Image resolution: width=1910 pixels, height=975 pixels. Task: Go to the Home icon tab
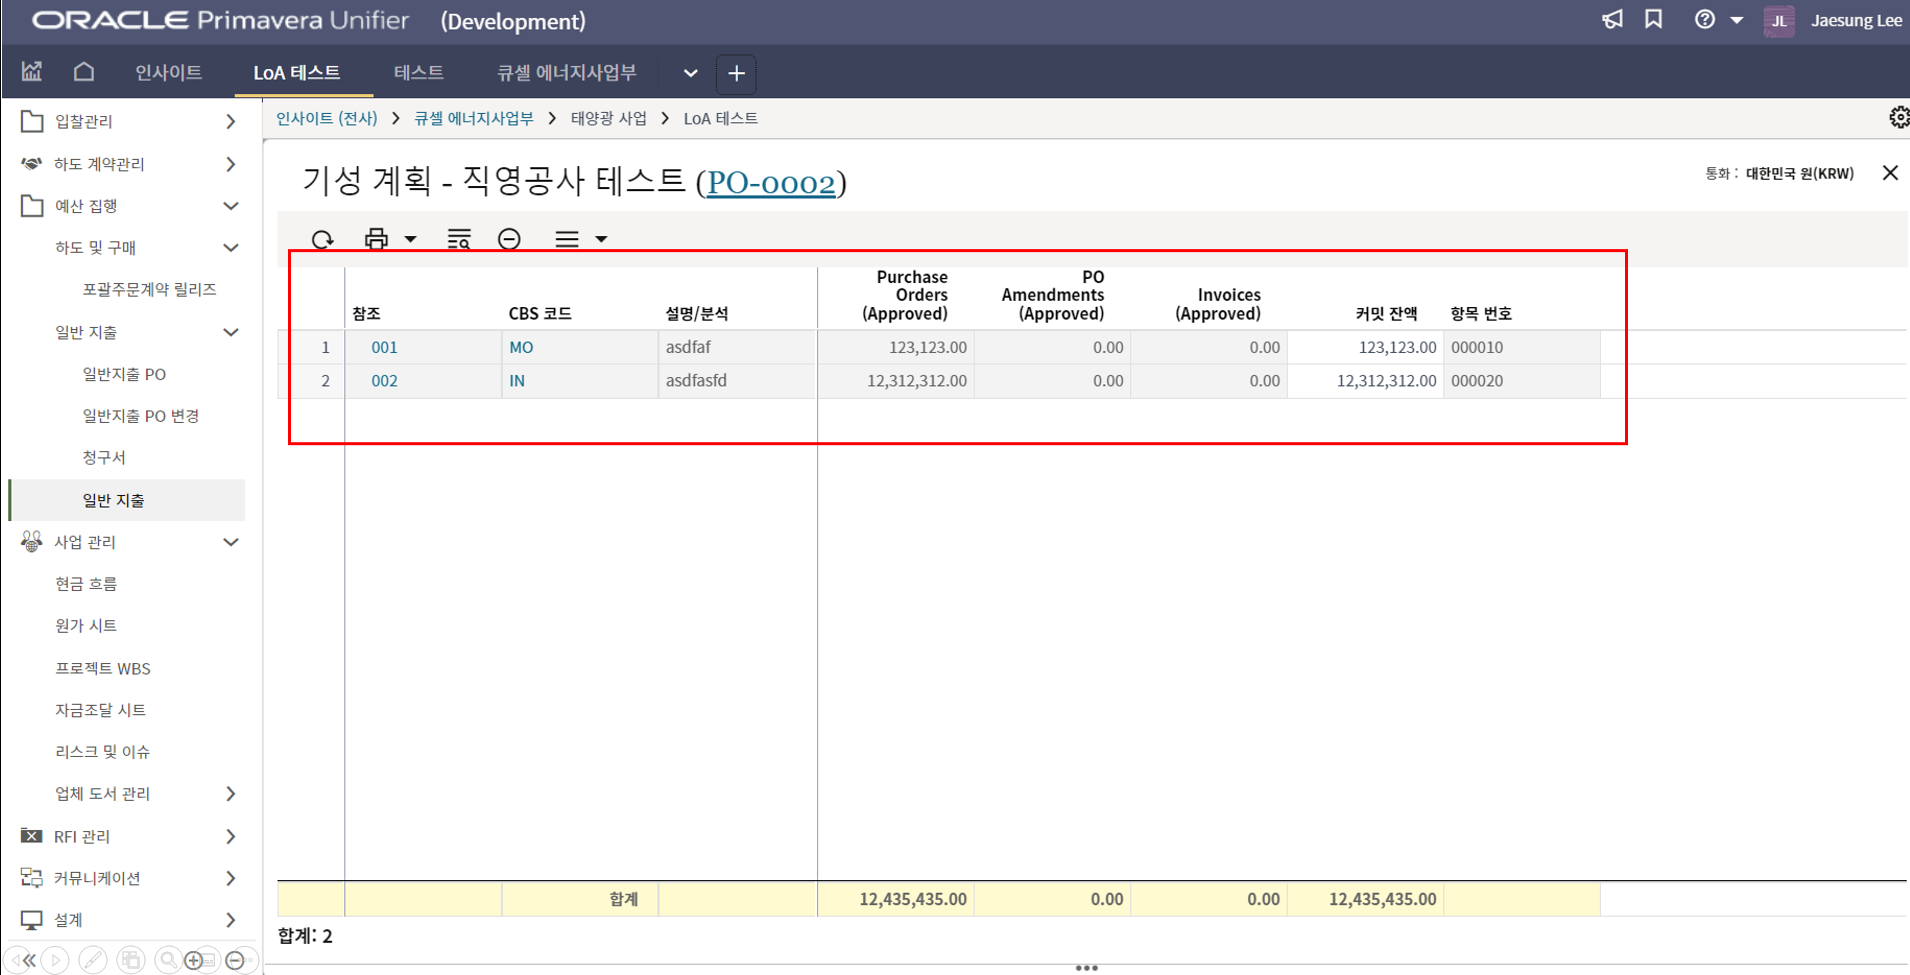(x=84, y=72)
